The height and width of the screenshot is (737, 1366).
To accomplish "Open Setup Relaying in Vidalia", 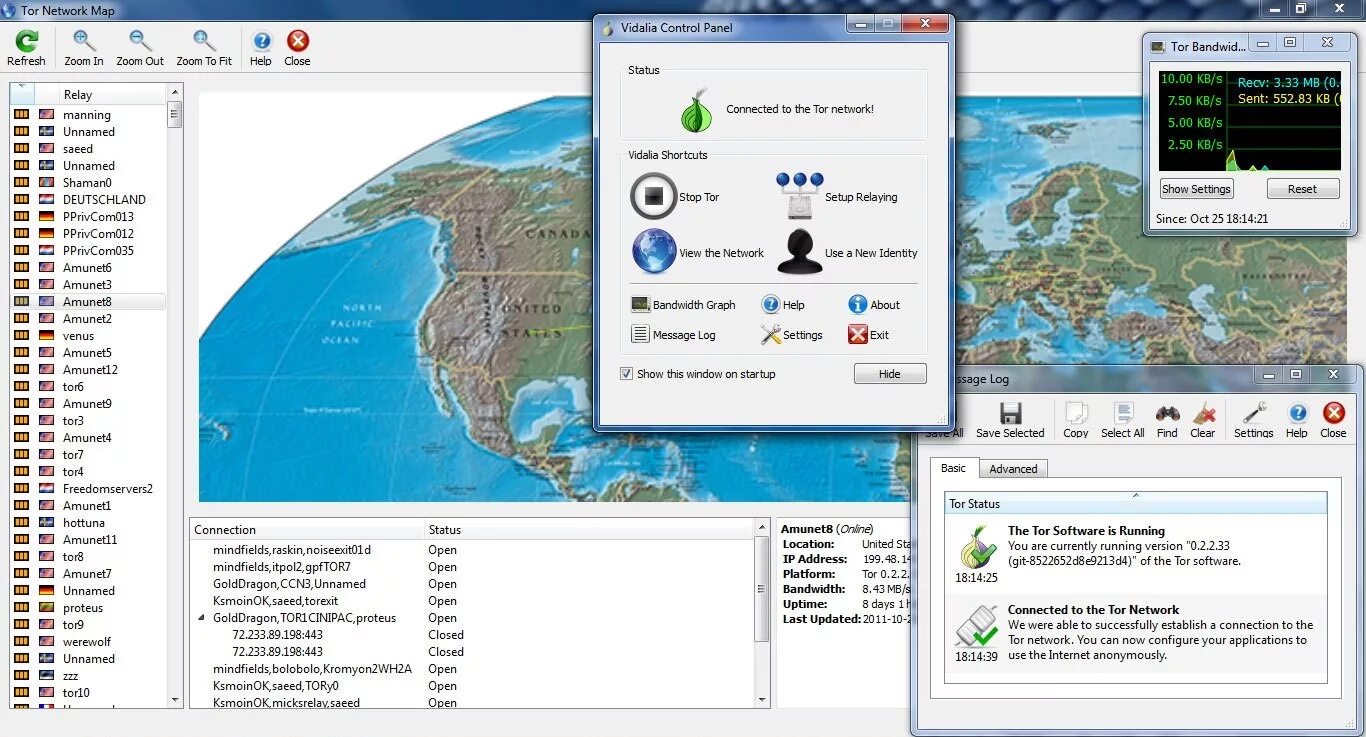I will (838, 196).
